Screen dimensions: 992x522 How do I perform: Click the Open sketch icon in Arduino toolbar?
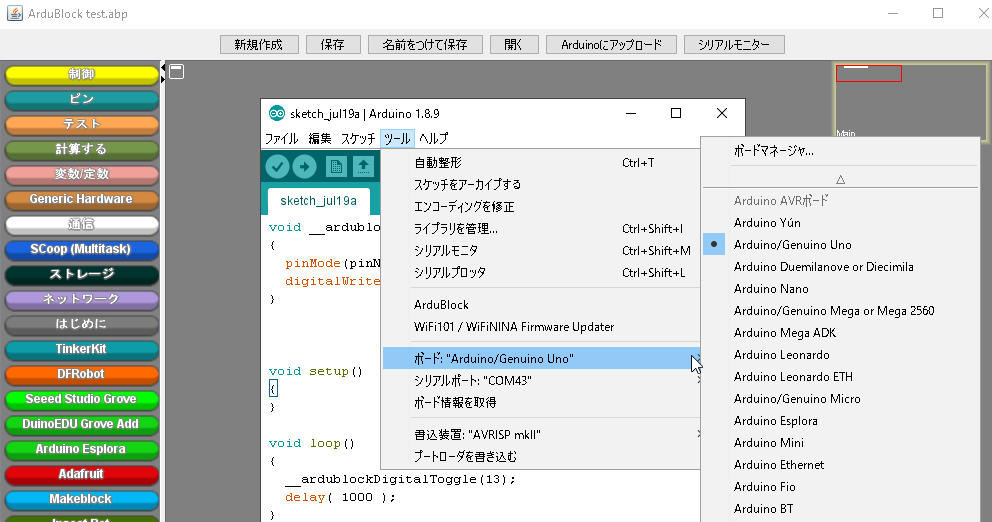[x=363, y=166]
